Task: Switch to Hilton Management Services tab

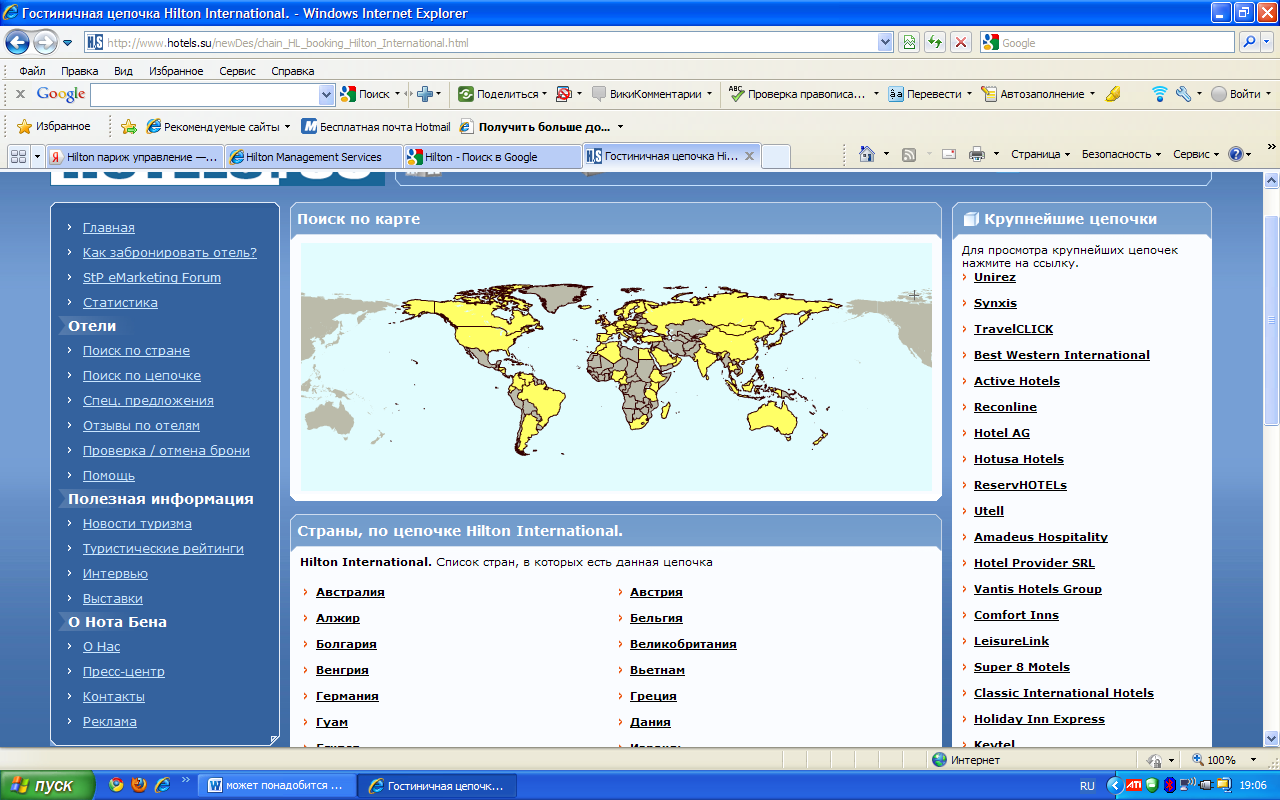Action: pos(314,157)
